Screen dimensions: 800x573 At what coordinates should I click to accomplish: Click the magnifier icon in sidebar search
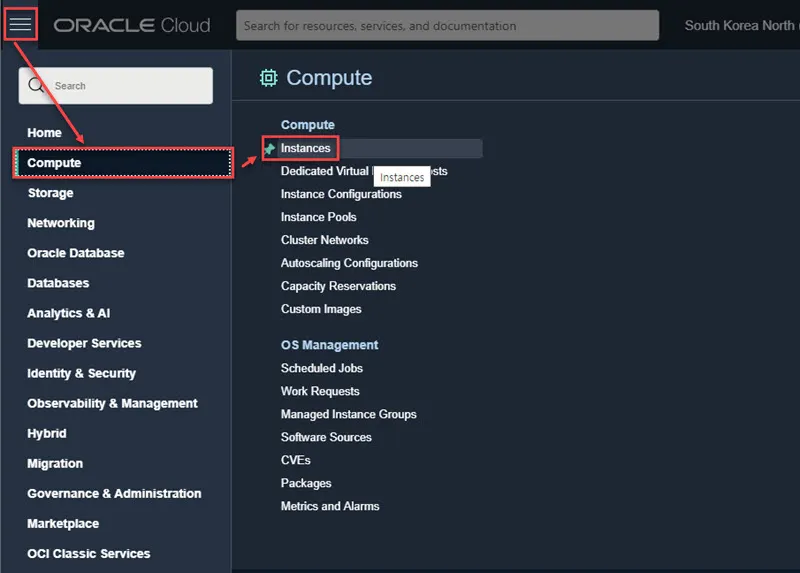coord(36,85)
